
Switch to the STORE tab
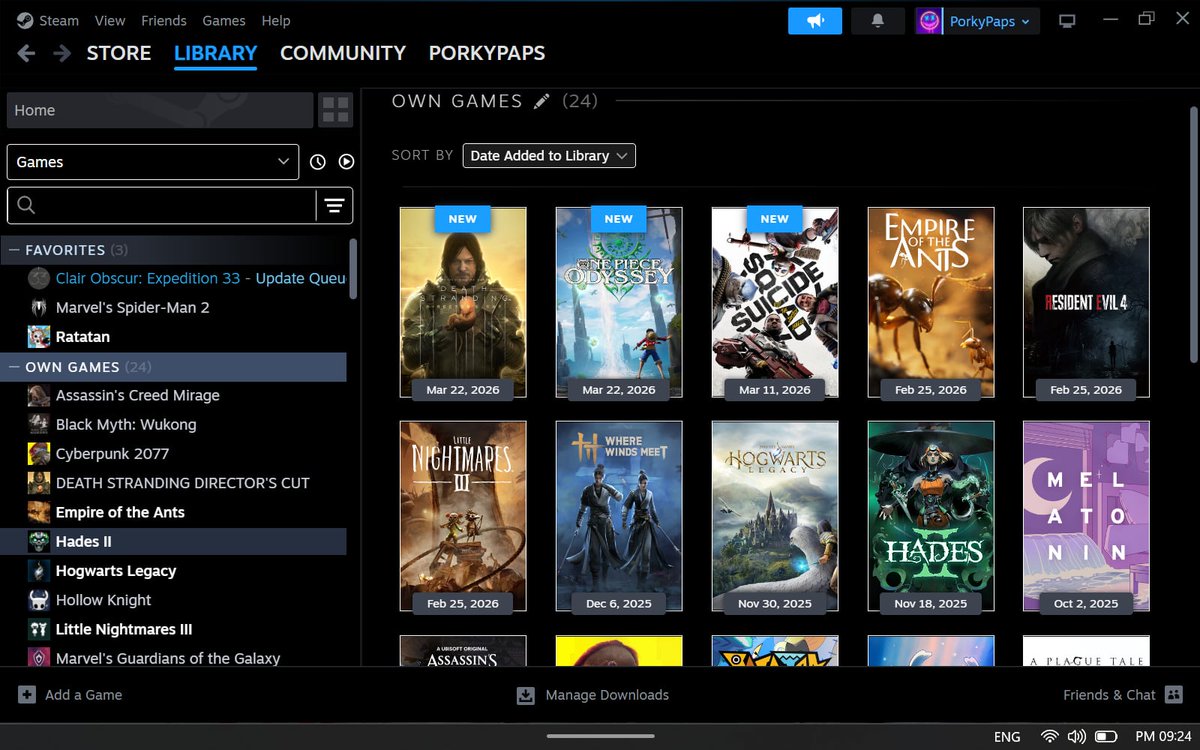pyautogui.click(x=119, y=53)
